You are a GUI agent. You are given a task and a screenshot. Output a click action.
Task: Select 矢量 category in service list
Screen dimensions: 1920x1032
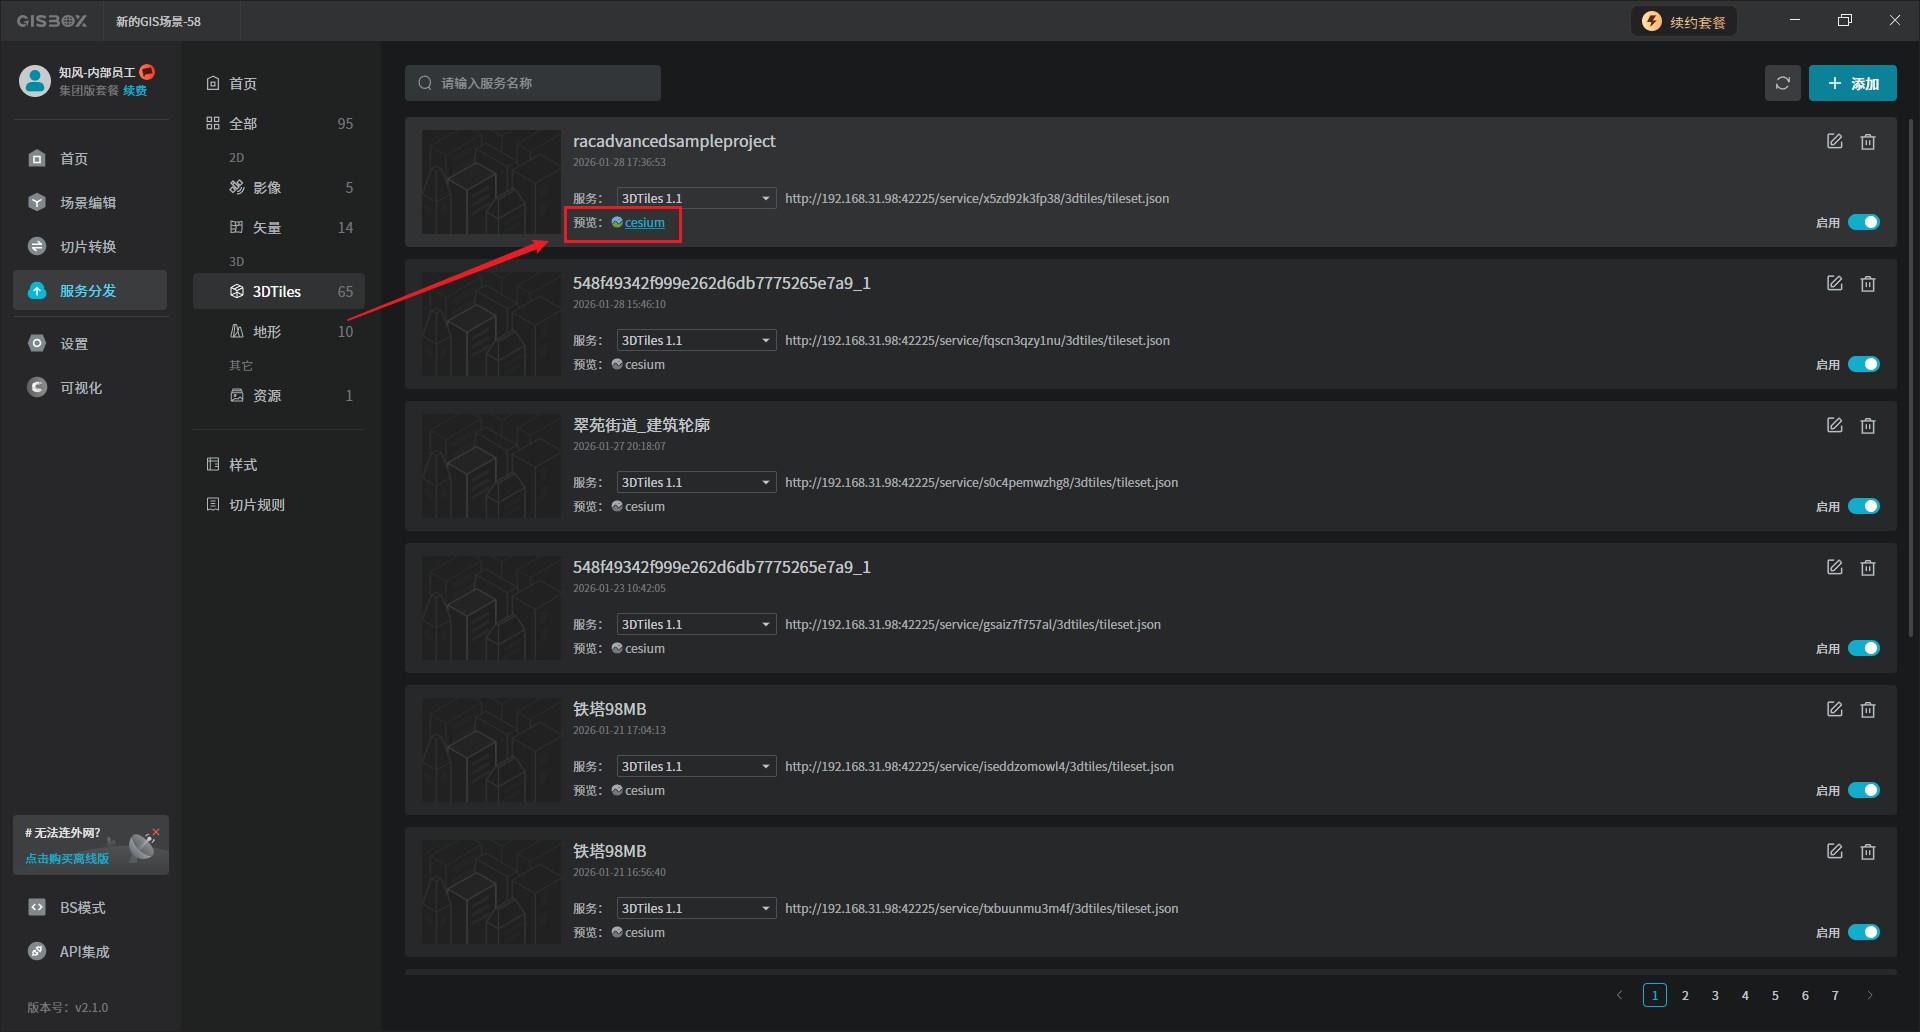pos(266,228)
